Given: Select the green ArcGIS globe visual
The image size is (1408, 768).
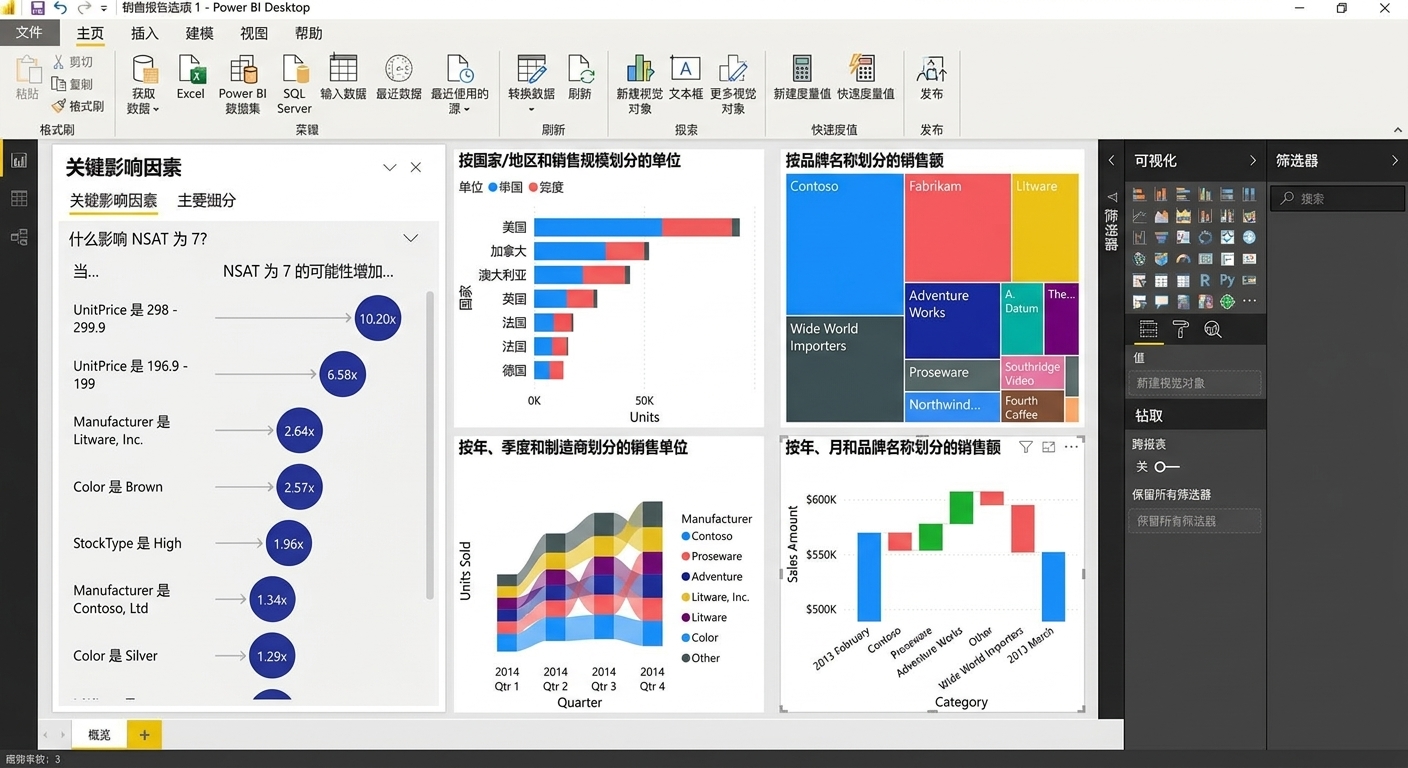Looking at the screenshot, I should (1227, 301).
